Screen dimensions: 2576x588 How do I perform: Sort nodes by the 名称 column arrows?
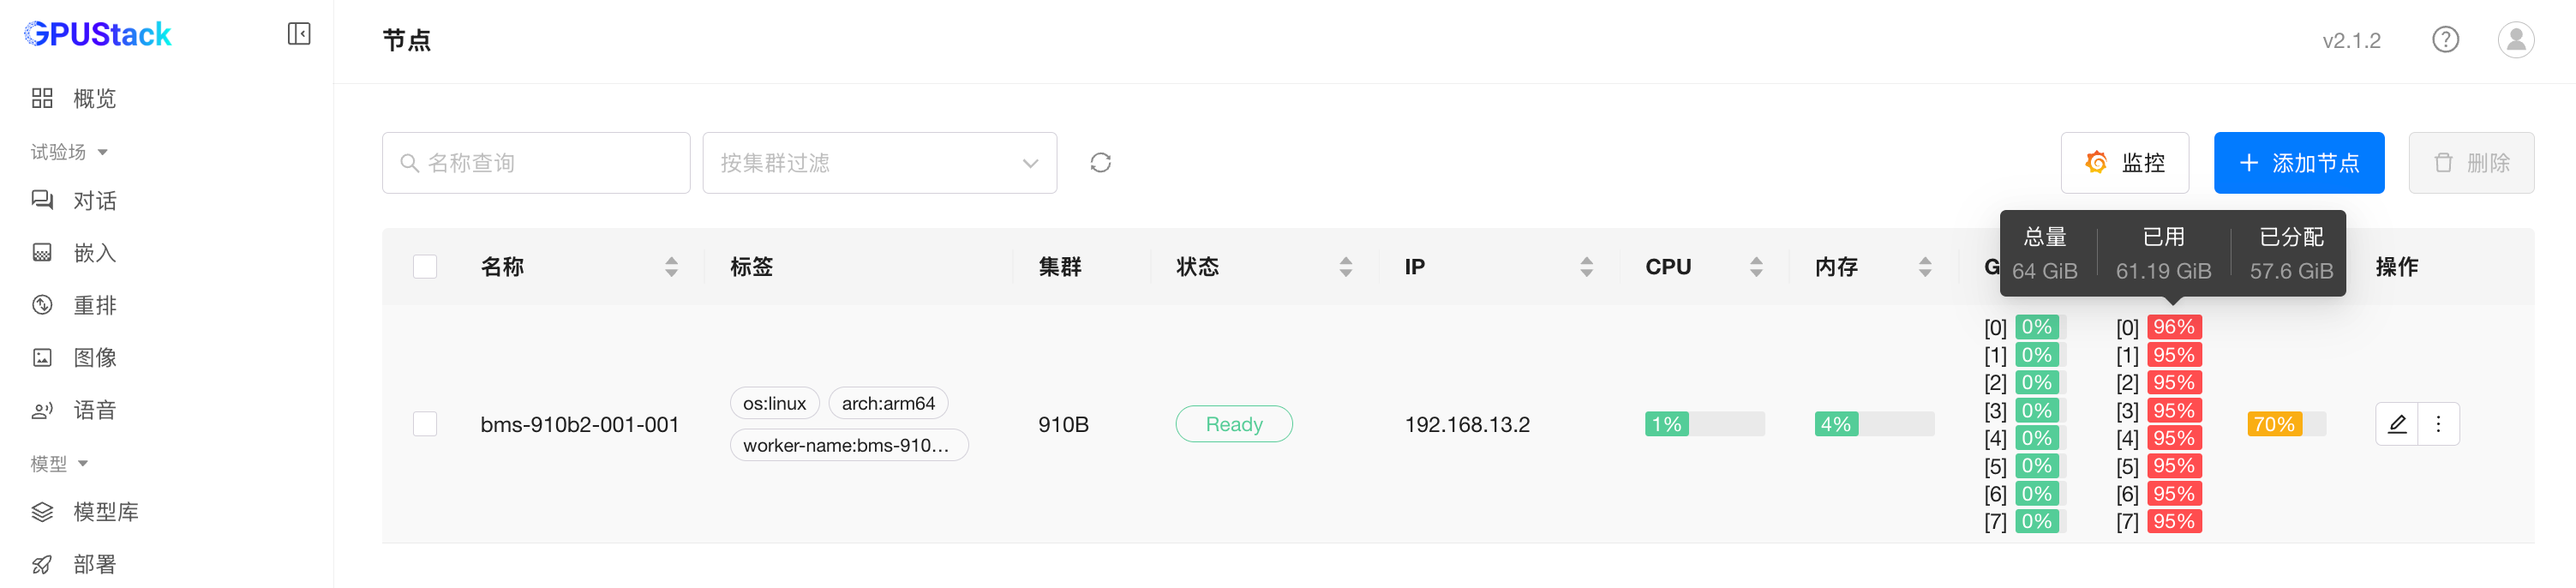coord(671,267)
